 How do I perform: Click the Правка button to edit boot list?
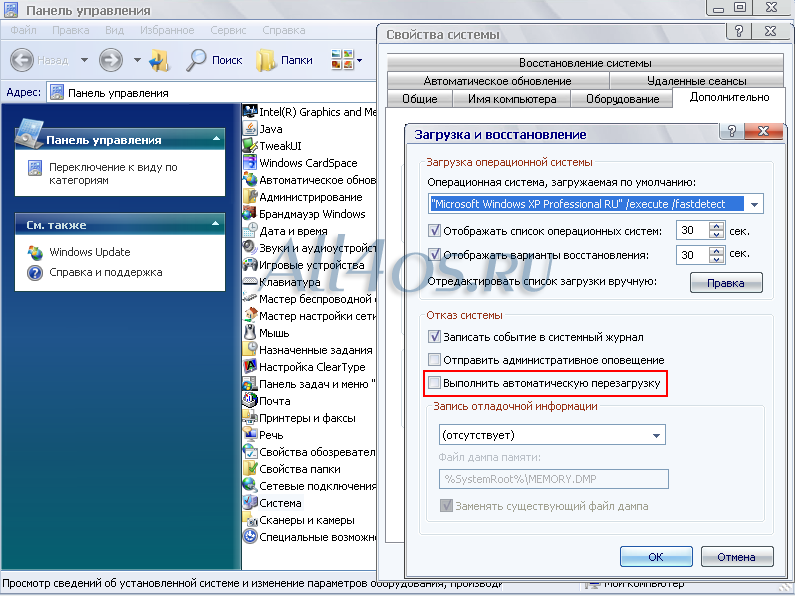726,283
